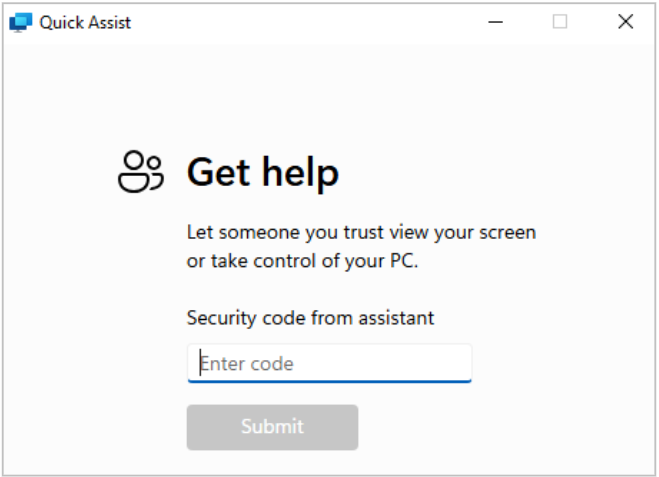Click the Get help heading
The width and height of the screenshot is (659, 477).
(x=262, y=173)
